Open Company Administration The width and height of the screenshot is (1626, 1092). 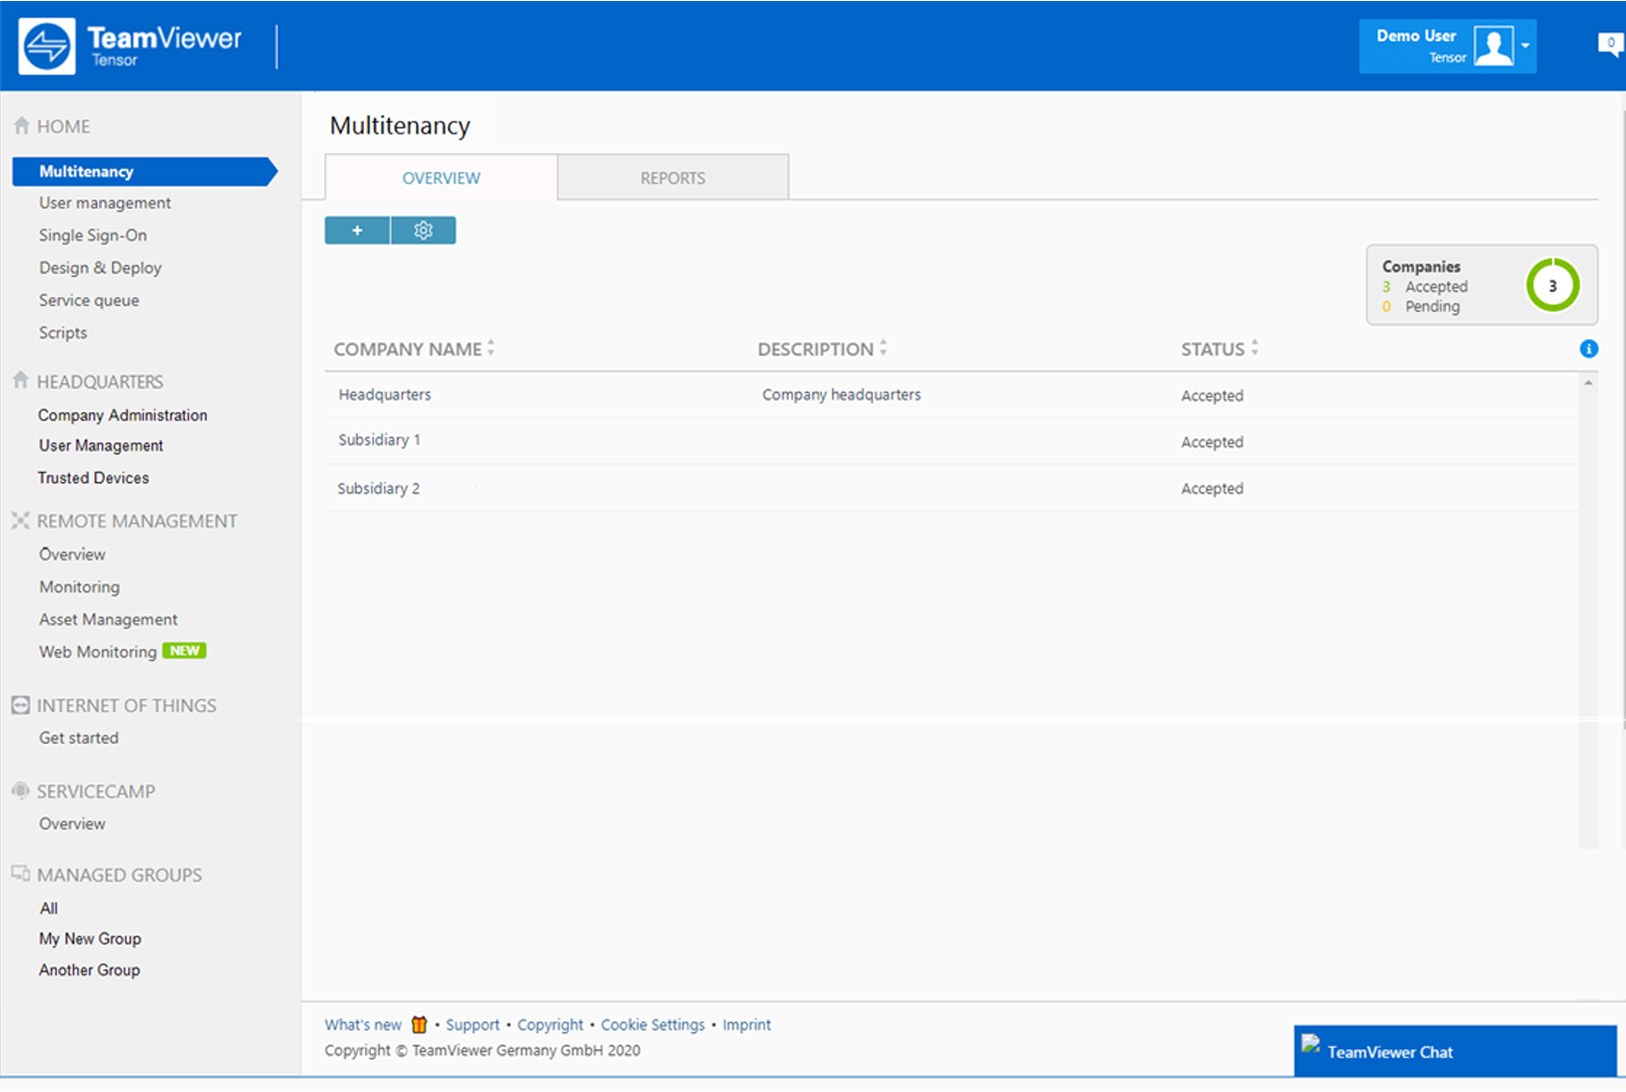pos(123,415)
